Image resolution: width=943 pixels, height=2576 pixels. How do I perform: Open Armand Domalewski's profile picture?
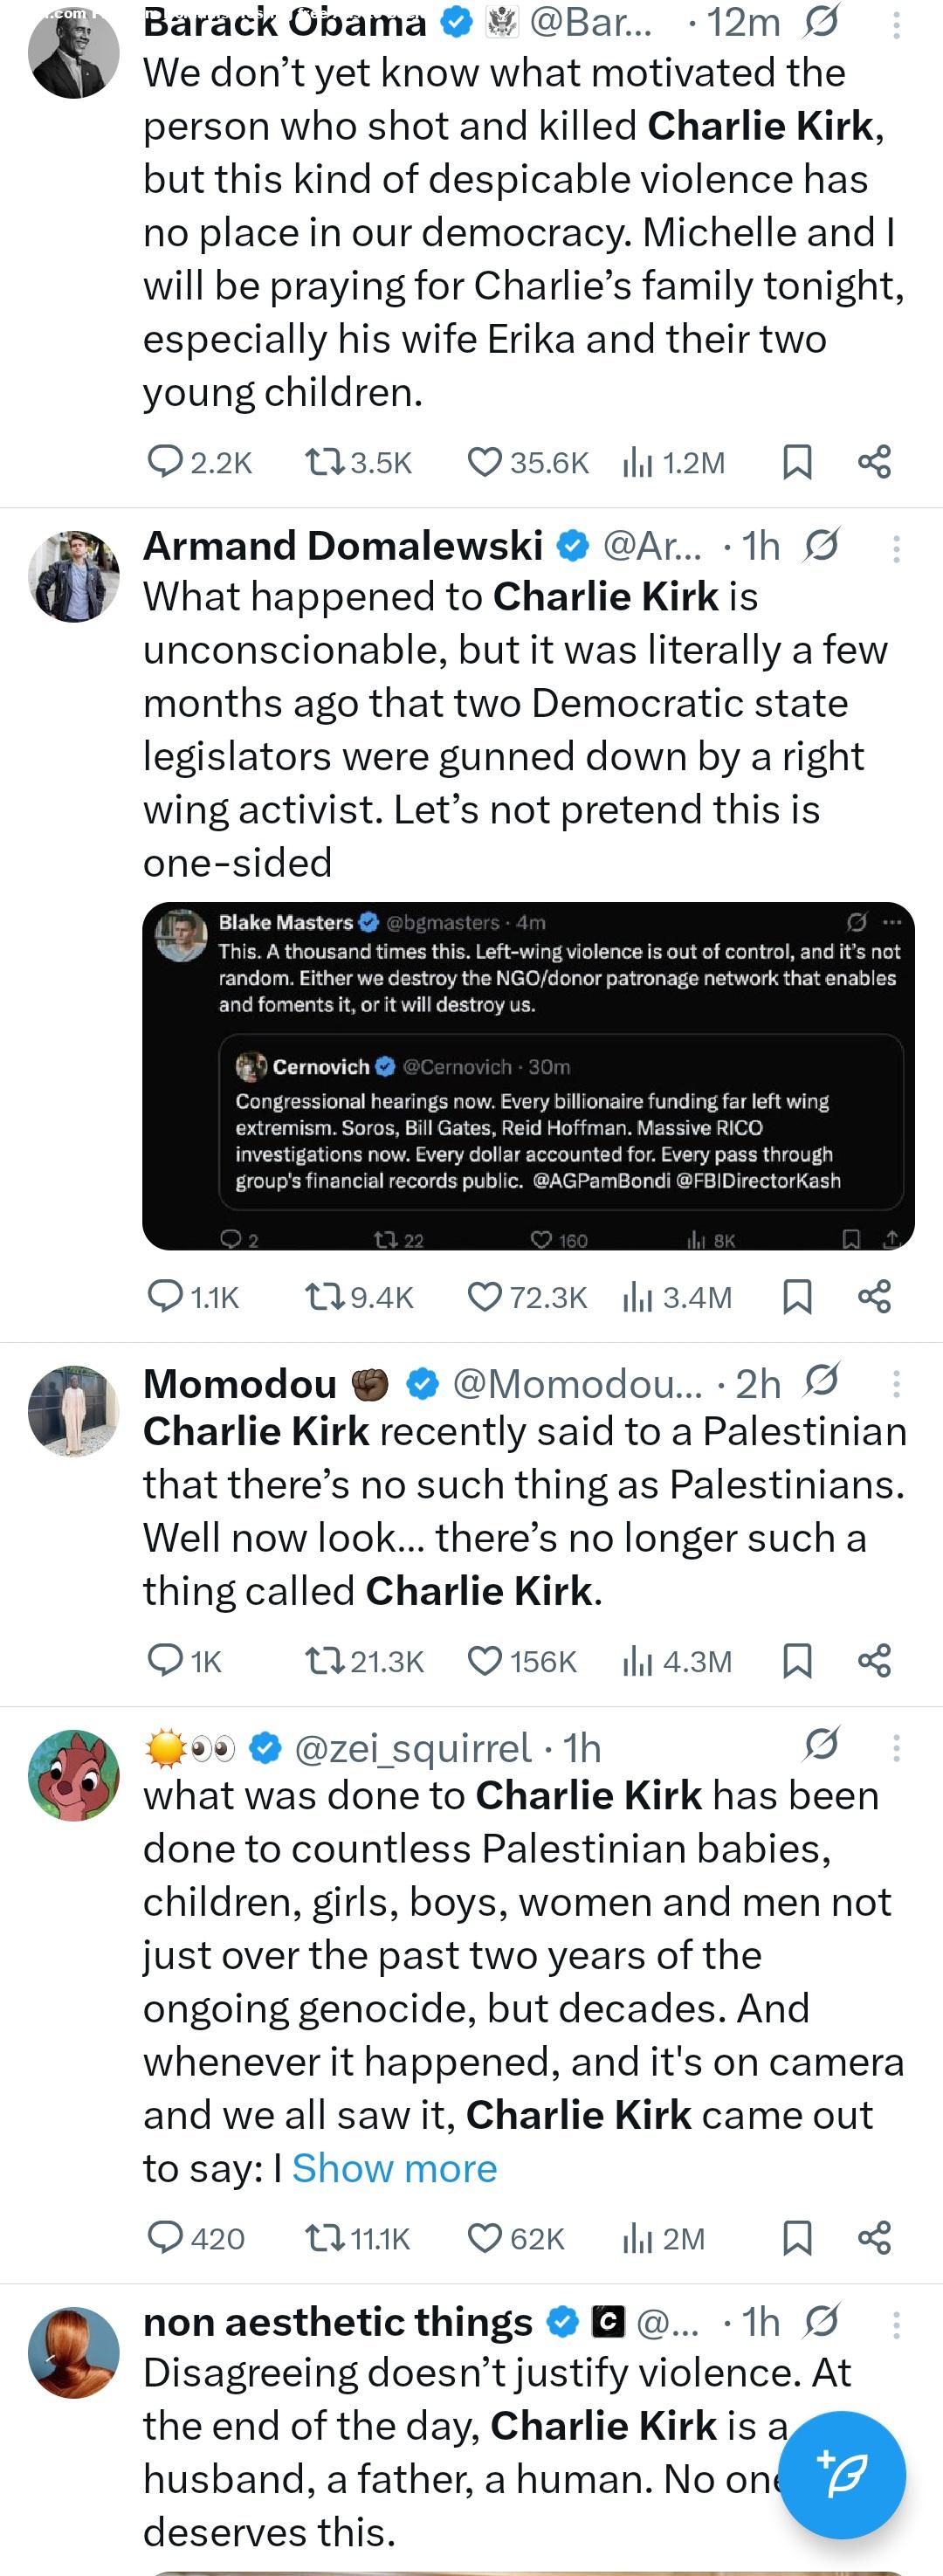click(73, 577)
